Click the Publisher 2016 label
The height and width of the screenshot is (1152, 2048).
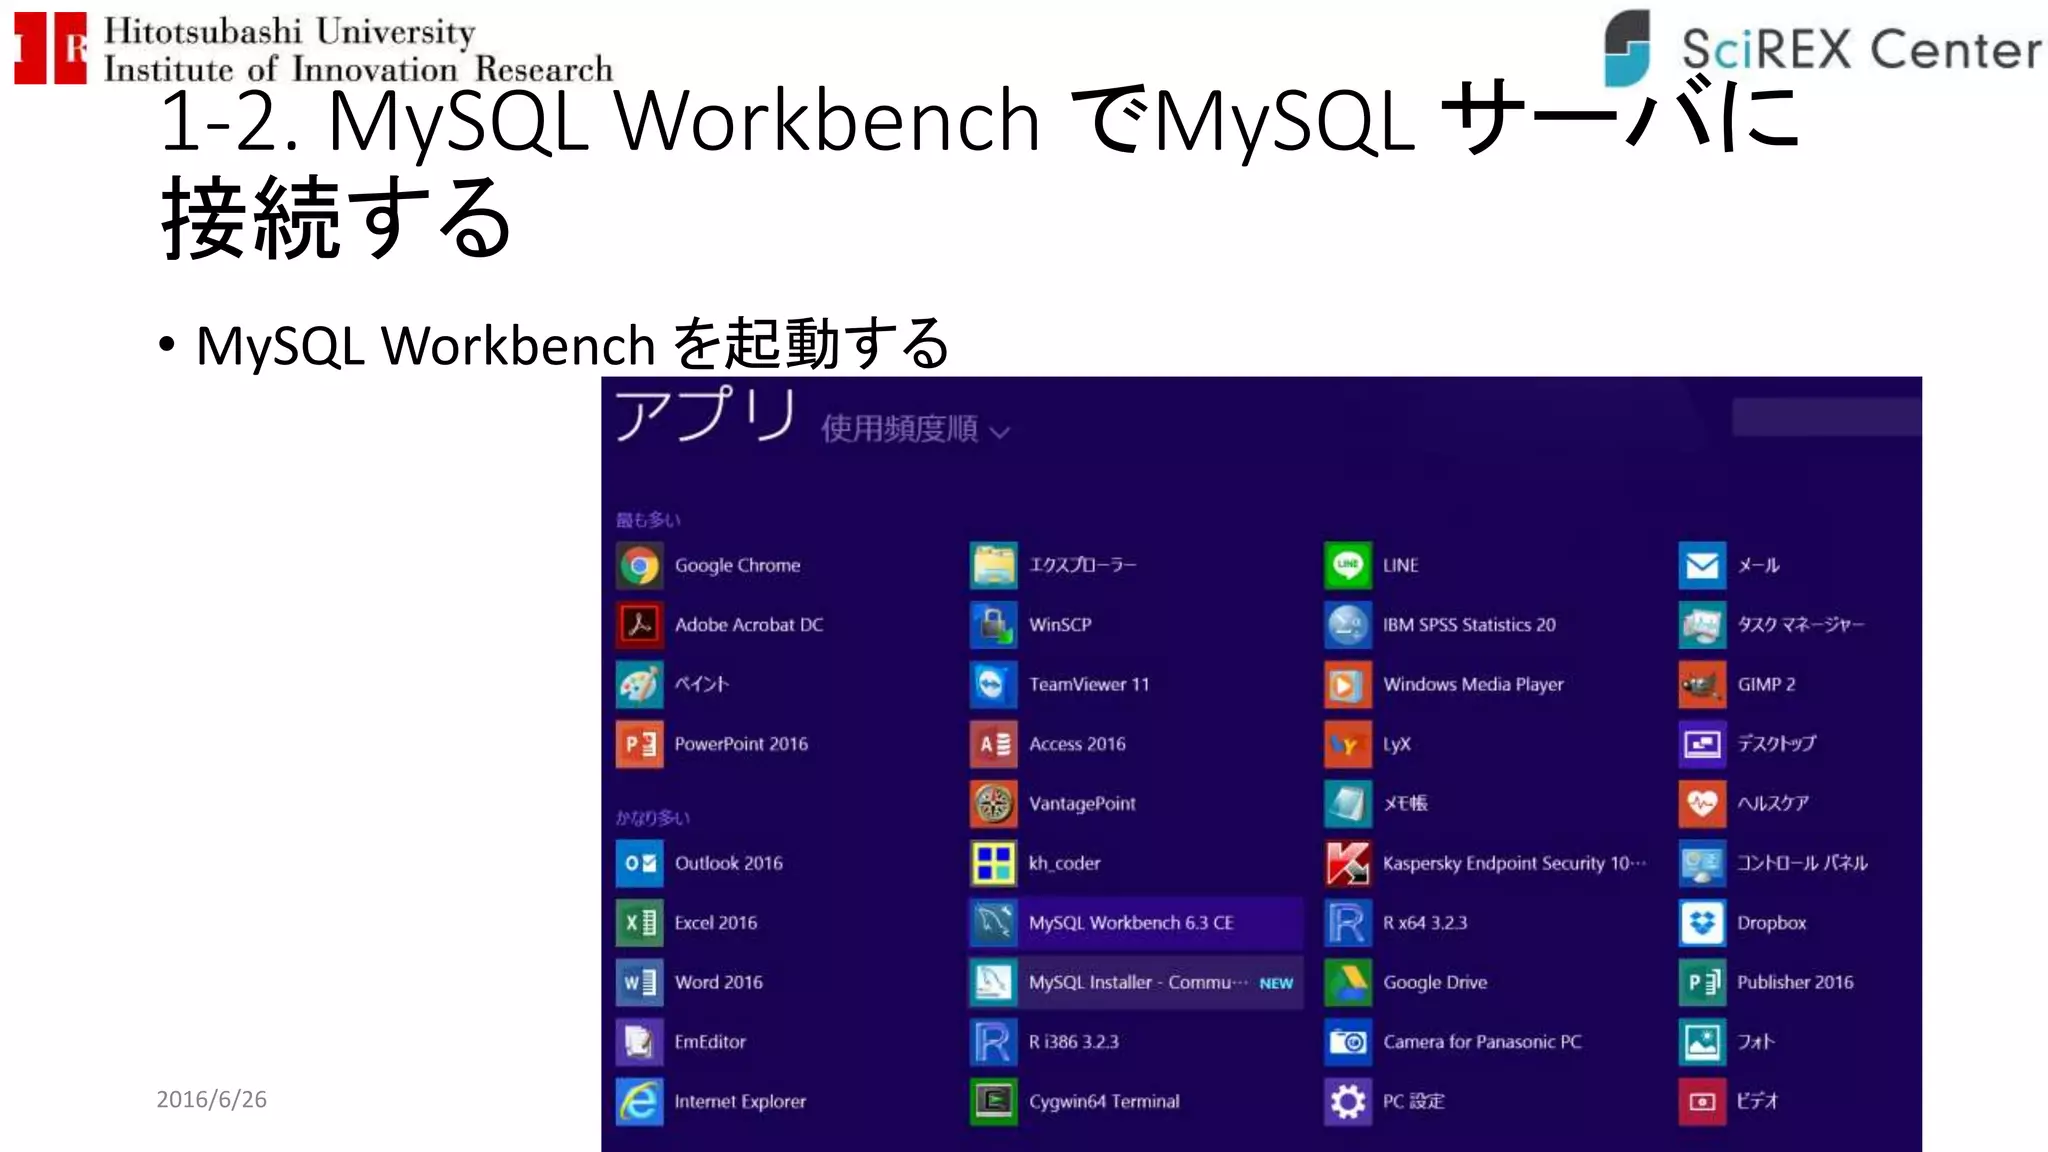pyautogui.click(x=1795, y=982)
